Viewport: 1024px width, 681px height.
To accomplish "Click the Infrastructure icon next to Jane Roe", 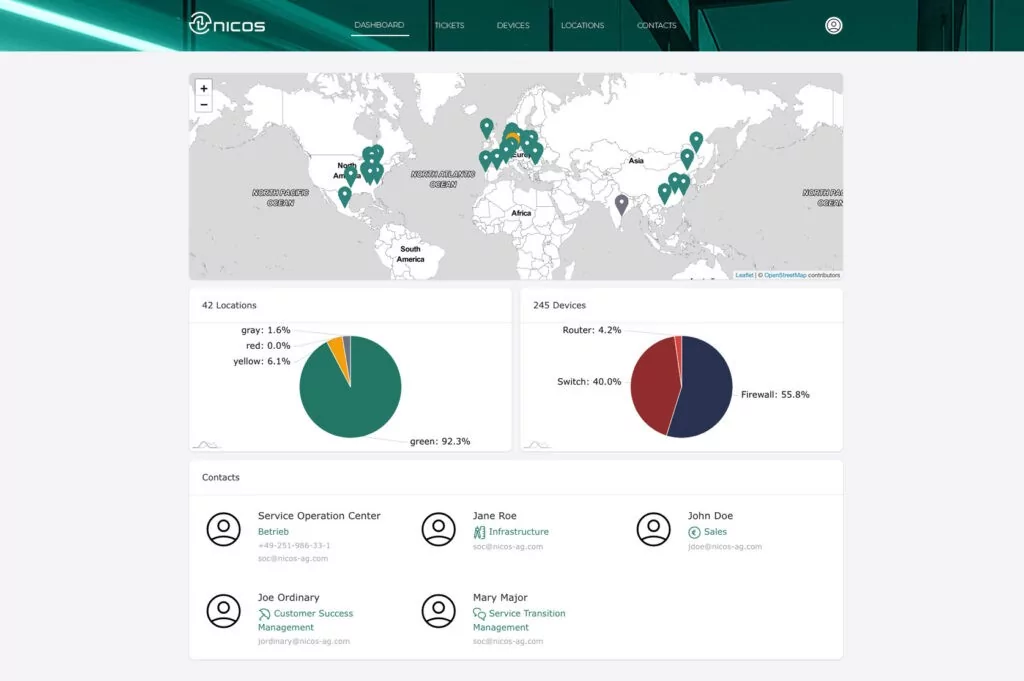I will (479, 532).
